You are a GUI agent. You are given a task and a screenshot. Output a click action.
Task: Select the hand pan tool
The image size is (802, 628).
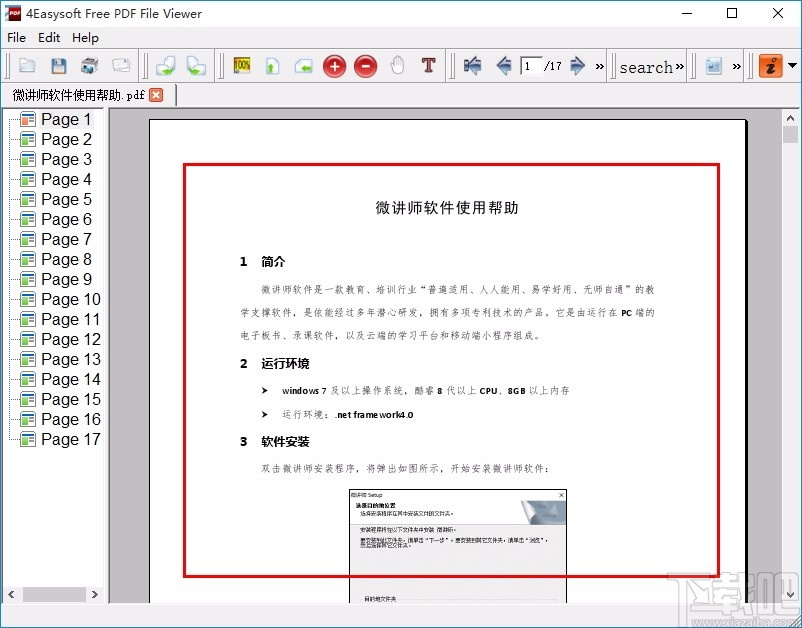click(x=396, y=66)
